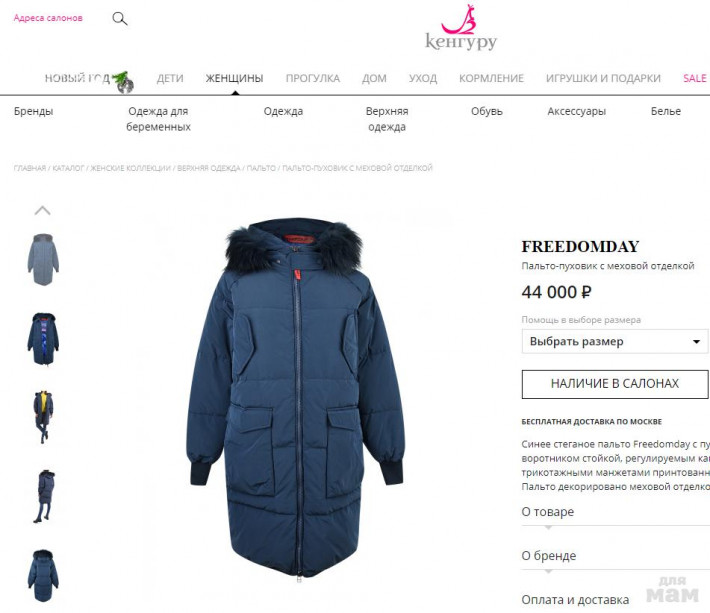Select the coat back view thumbnail
Image resolution: width=710 pixels, height=613 pixels.
(x=43, y=575)
